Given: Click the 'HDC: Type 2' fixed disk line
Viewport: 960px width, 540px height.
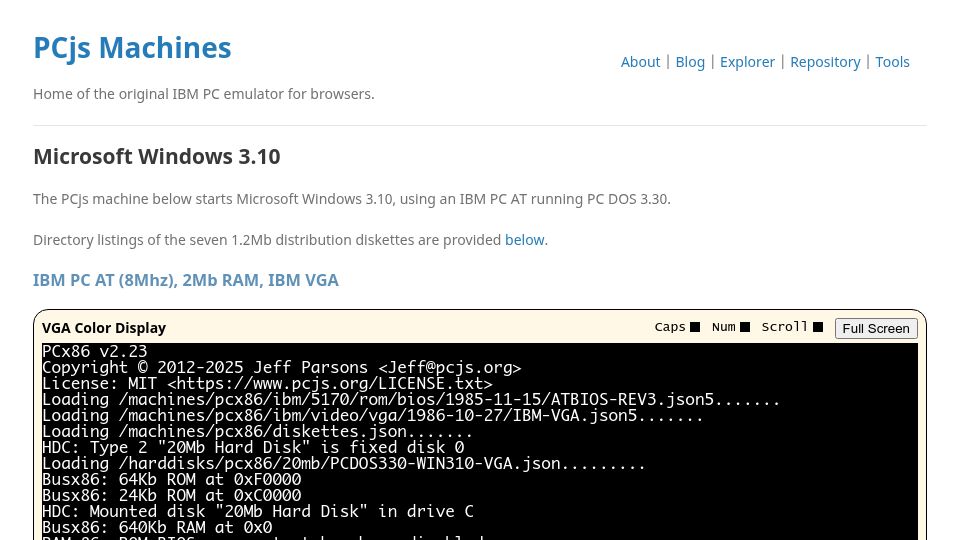Looking at the screenshot, I should (x=253, y=447).
